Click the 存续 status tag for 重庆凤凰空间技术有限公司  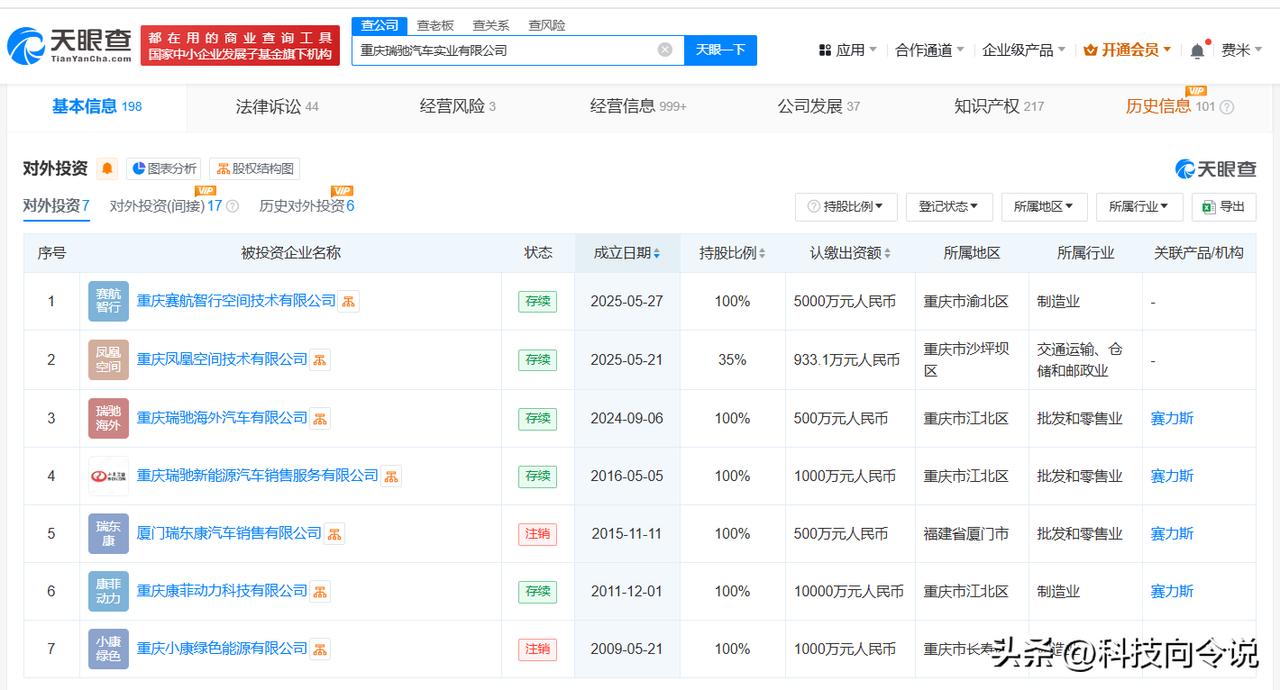click(x=537, y=360)
